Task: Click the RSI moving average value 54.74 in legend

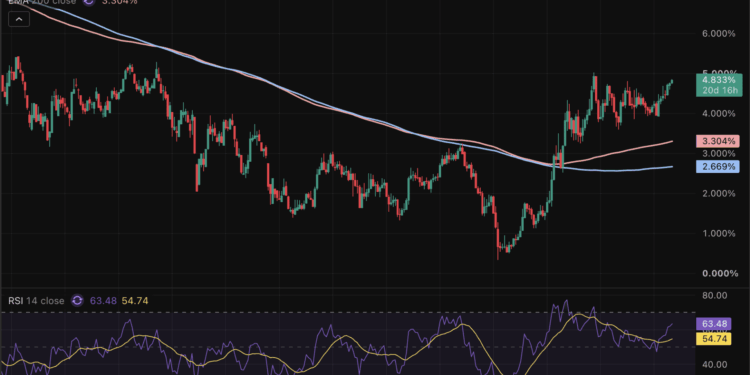Action: tap(135, 301)
